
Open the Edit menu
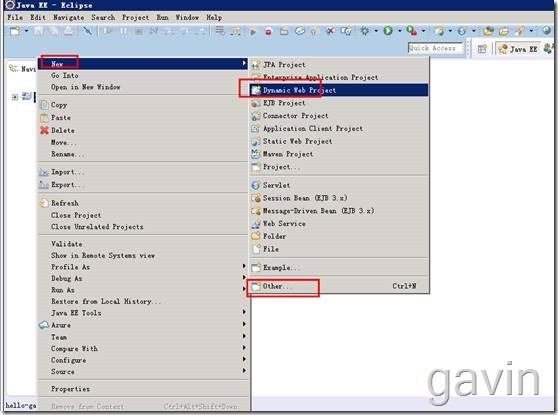point(38,17)
